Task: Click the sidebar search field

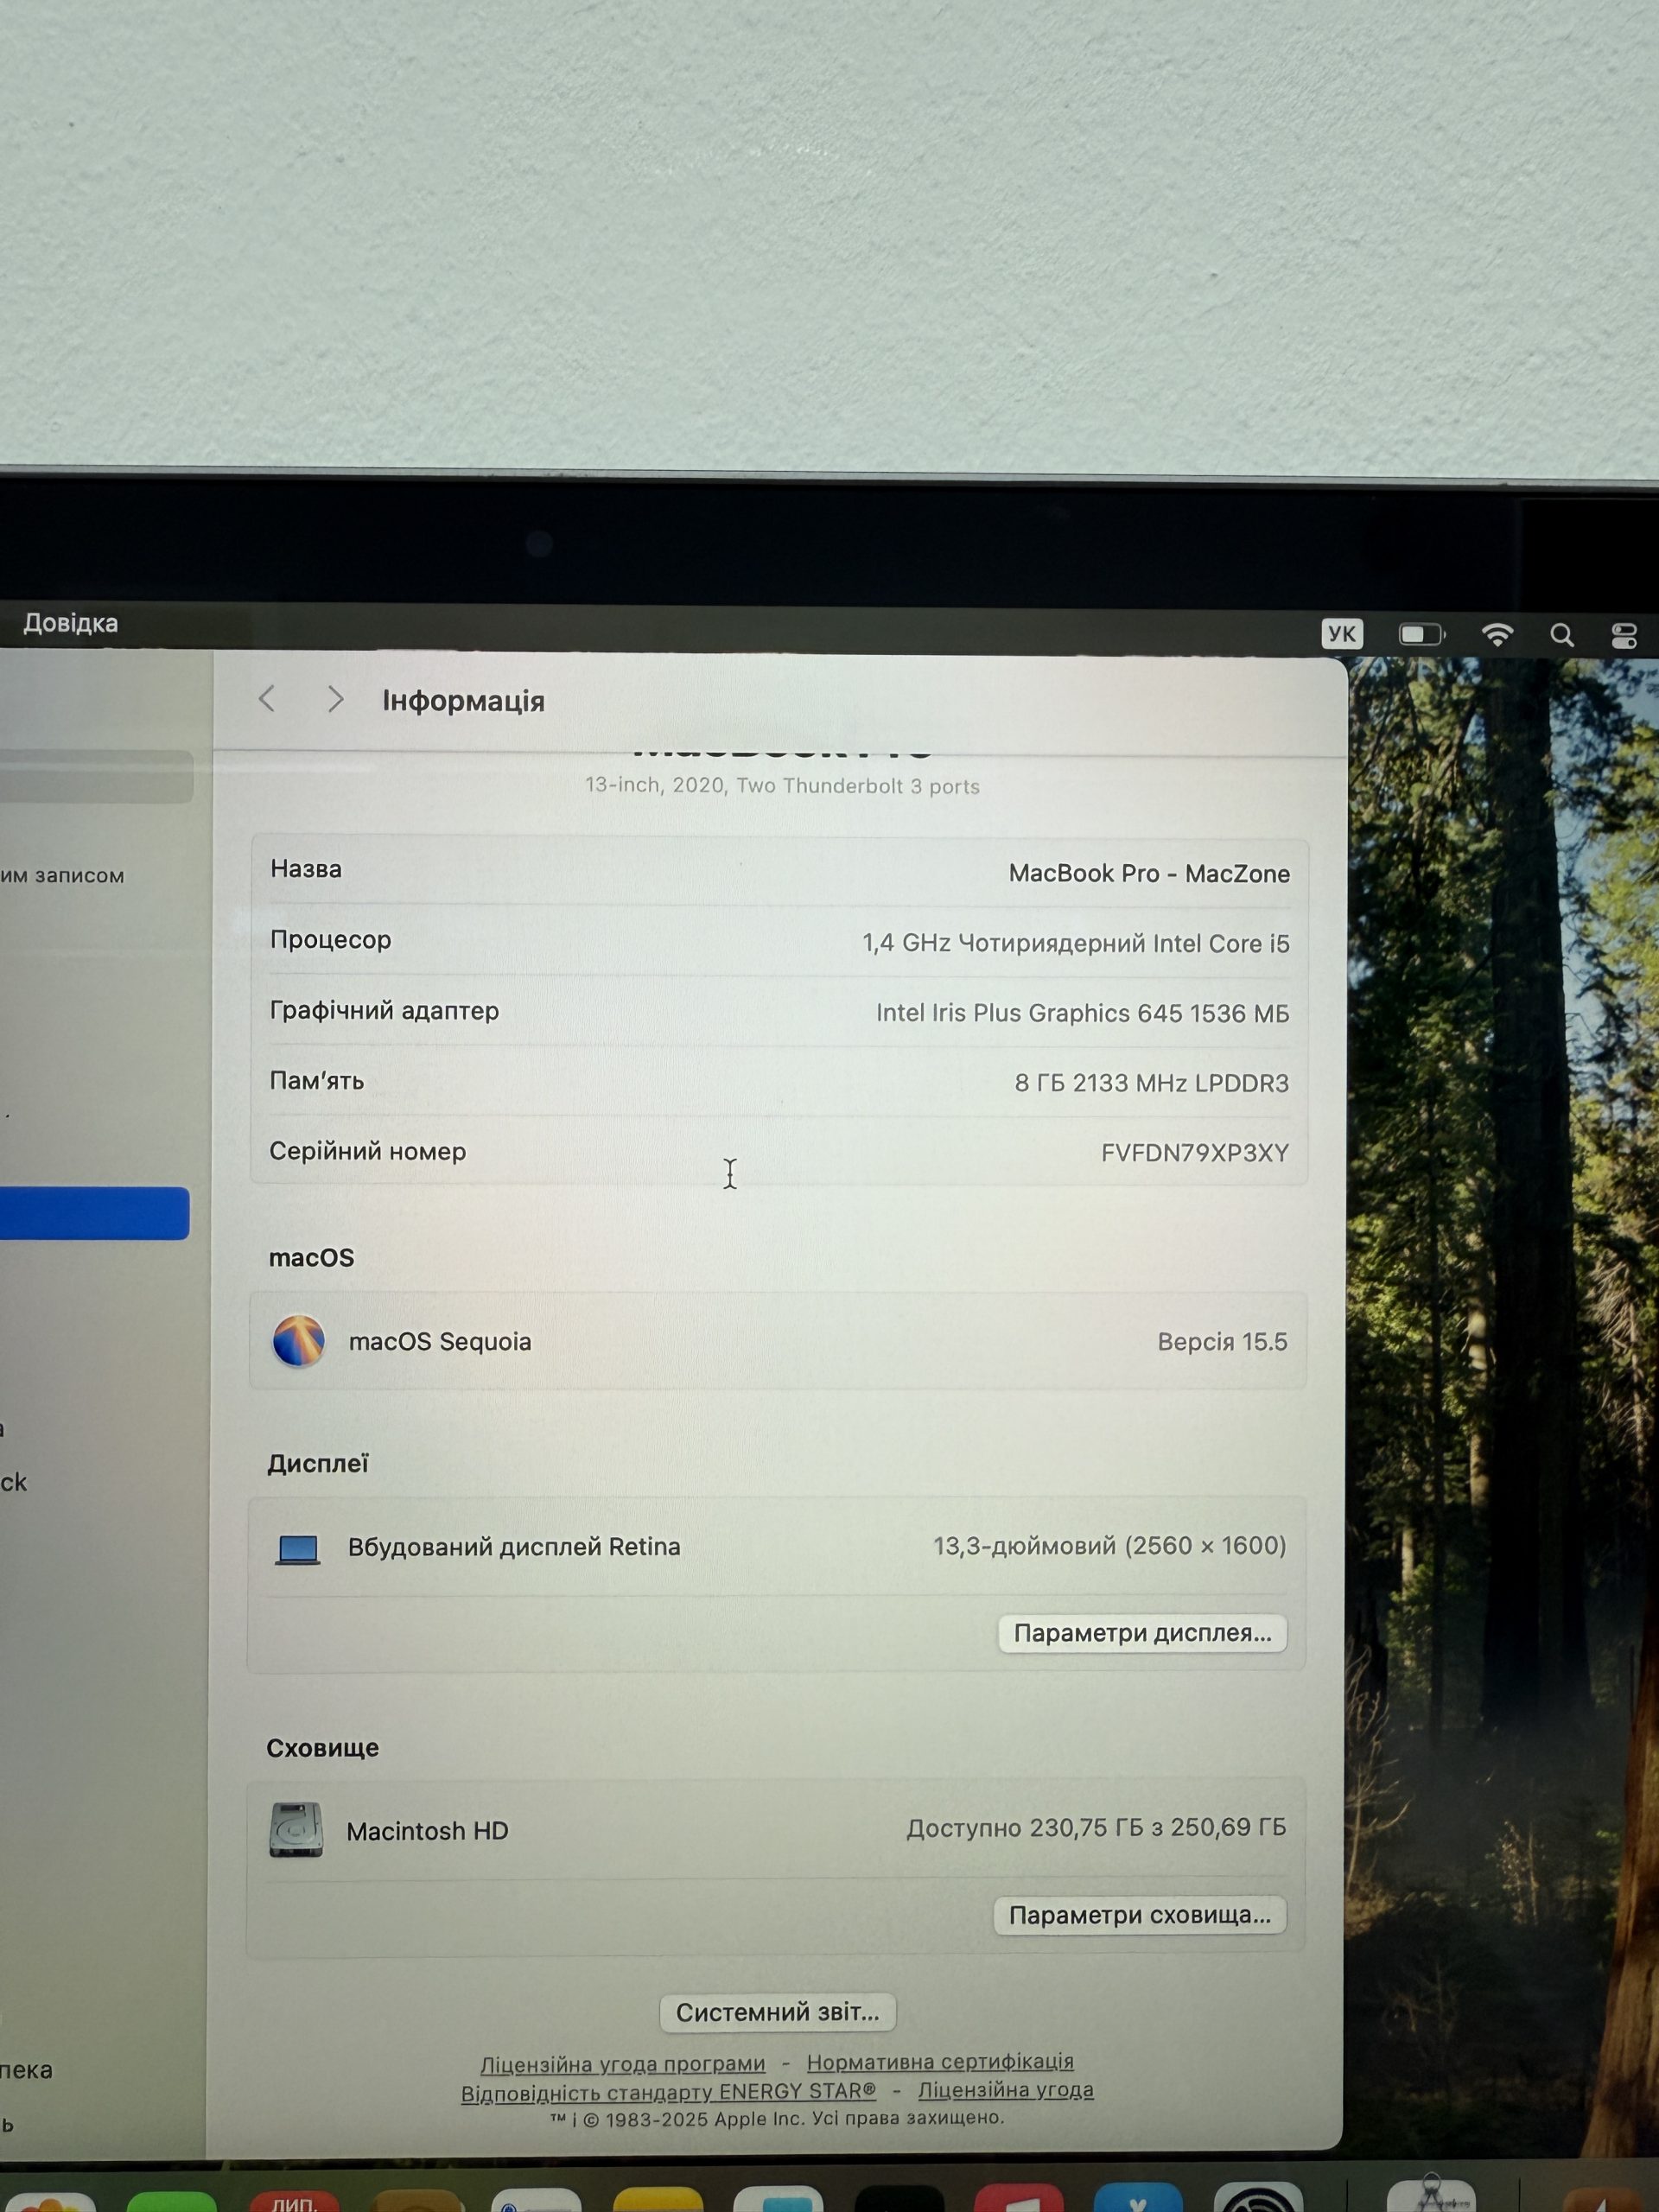Action: pyautogui.click(x=96, y=777)
